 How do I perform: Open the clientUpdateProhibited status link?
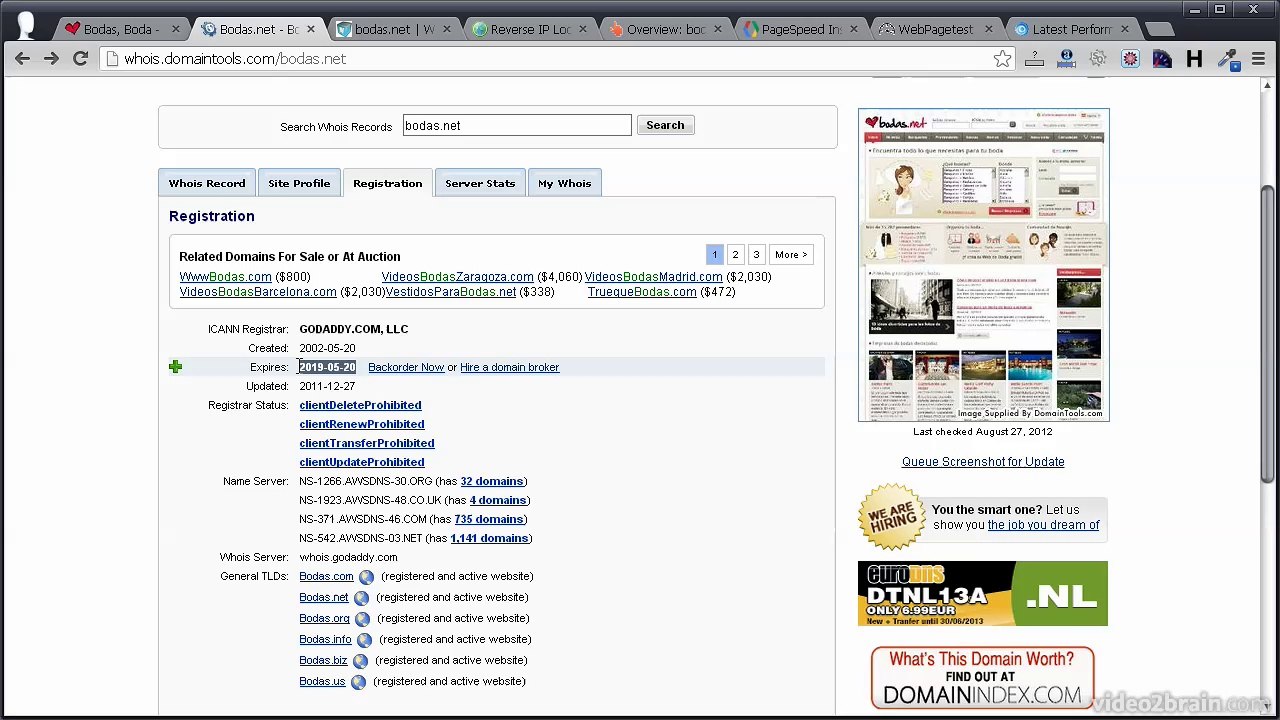coord(362,462)
